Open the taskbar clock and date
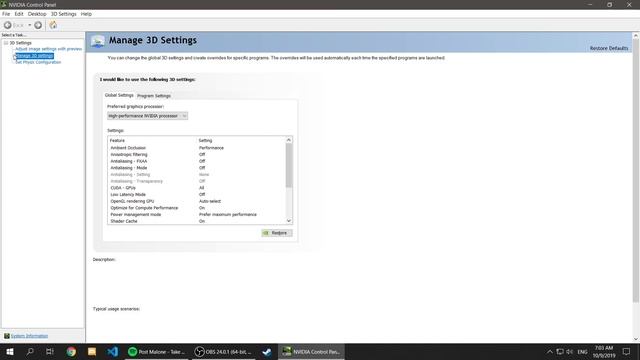640x360 pixels. 604,351
